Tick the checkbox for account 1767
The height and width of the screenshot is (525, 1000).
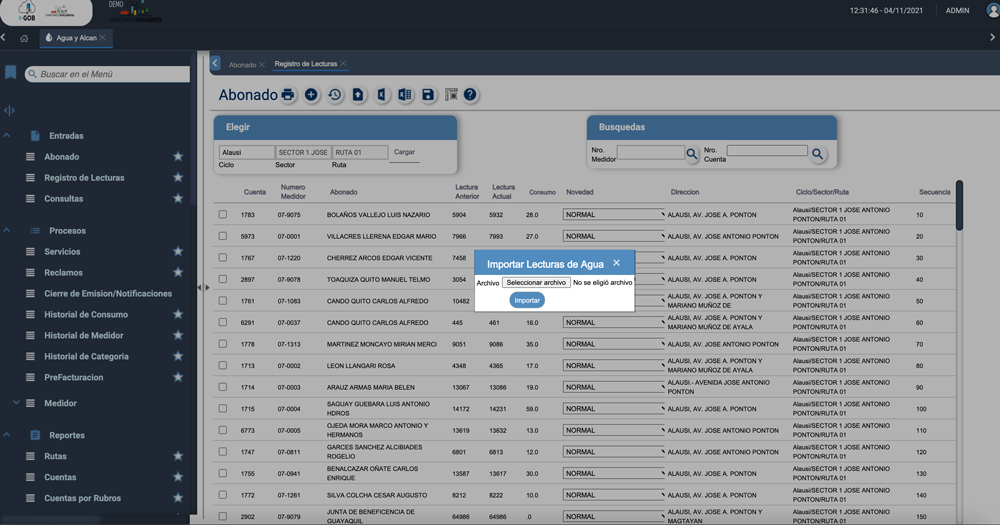coord(223,258)
